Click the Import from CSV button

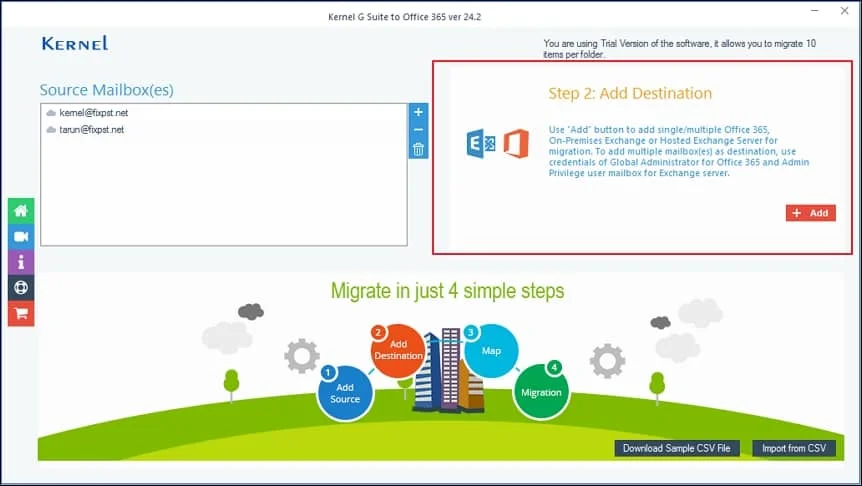(794, 448)
